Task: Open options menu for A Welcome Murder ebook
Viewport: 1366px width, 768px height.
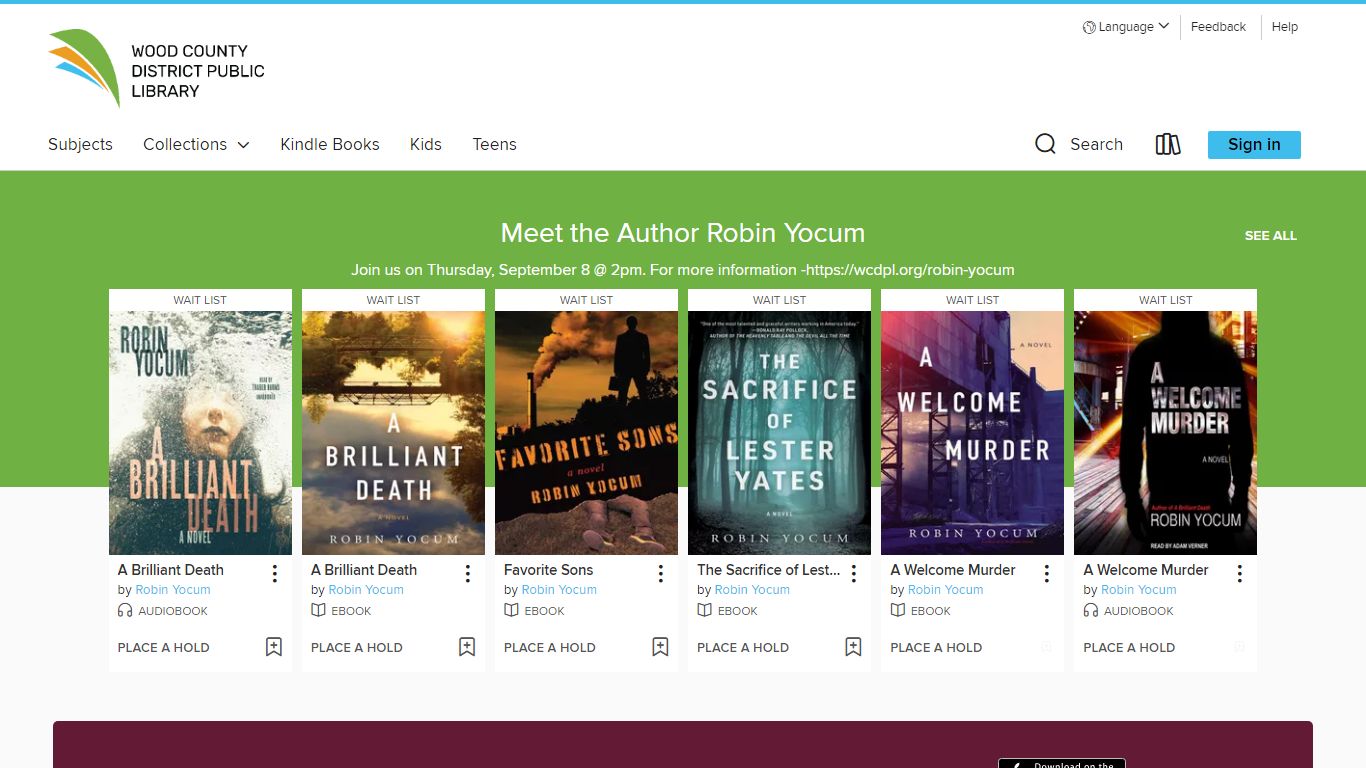Action: [1046, 573]
